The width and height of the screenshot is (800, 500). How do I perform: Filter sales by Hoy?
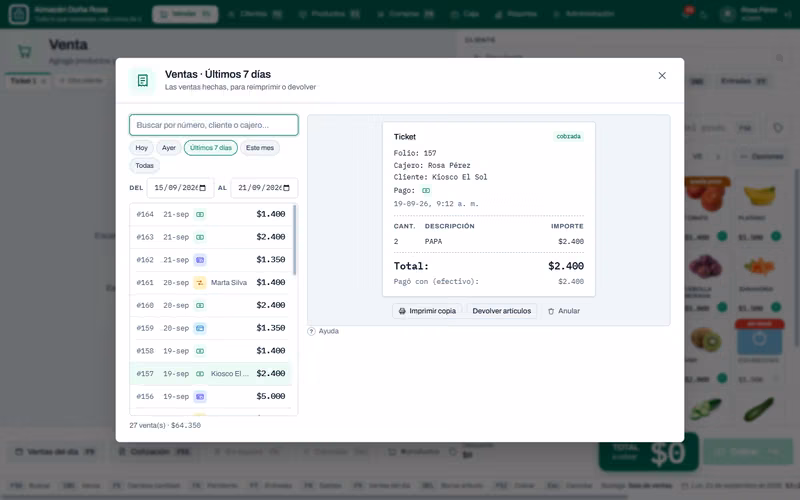[x=141, y=148]
